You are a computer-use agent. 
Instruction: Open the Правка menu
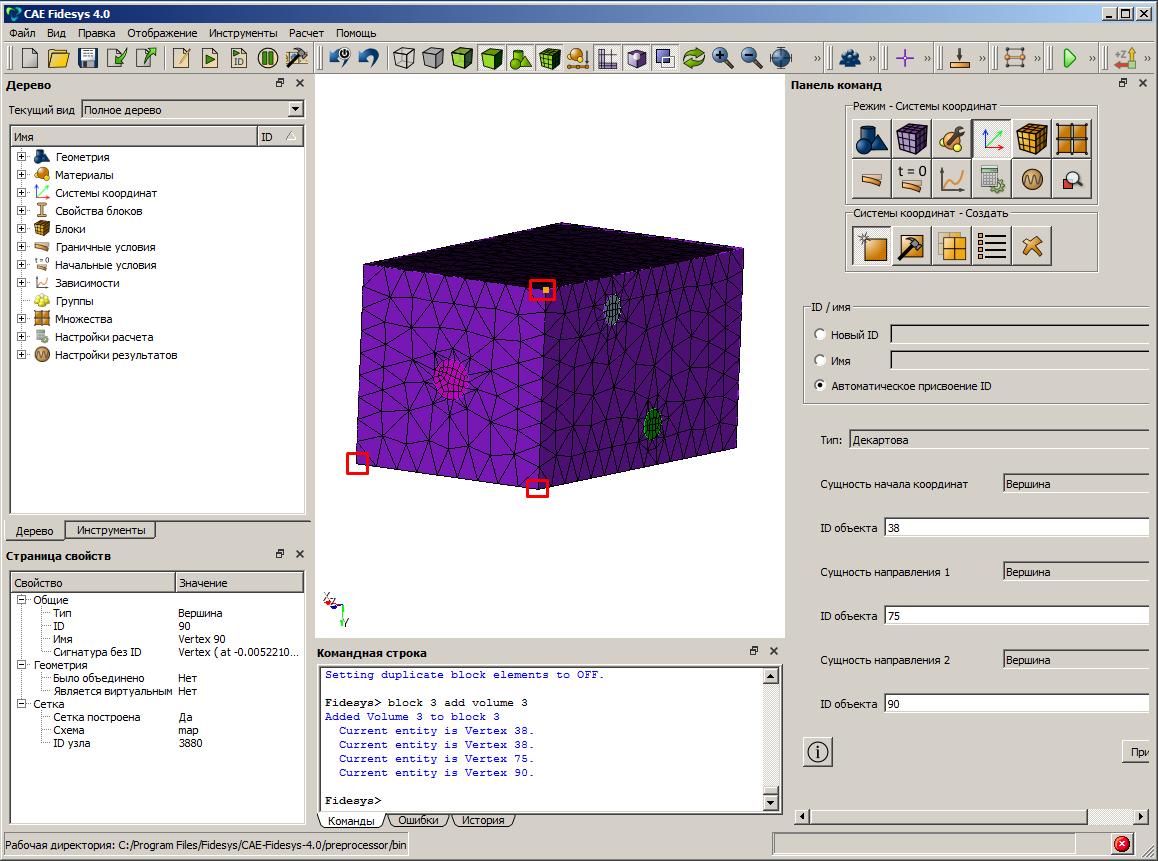pos(97,33)
